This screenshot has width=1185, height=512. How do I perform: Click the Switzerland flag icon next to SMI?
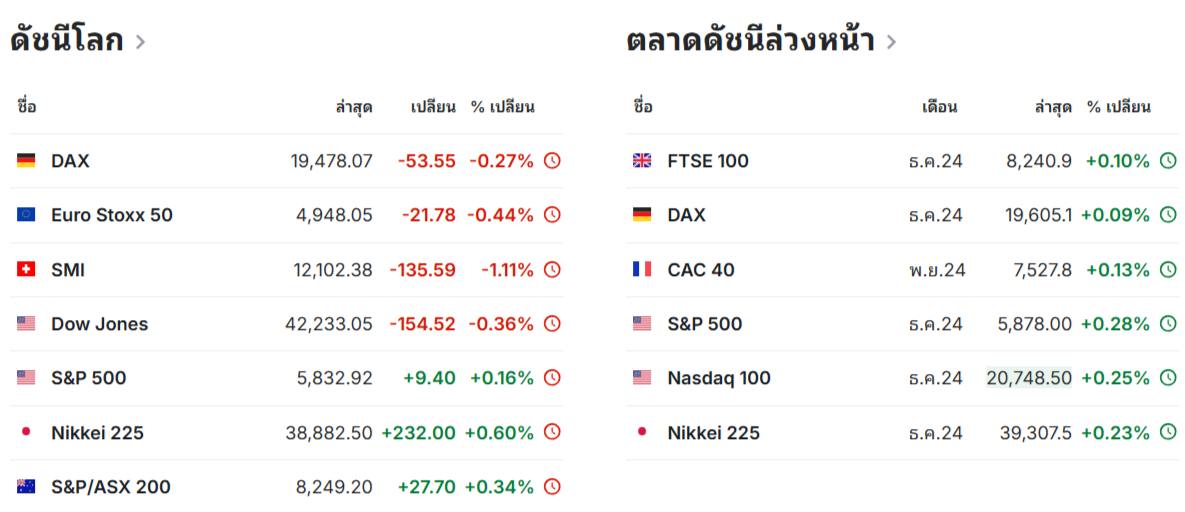tap(26, 270)
